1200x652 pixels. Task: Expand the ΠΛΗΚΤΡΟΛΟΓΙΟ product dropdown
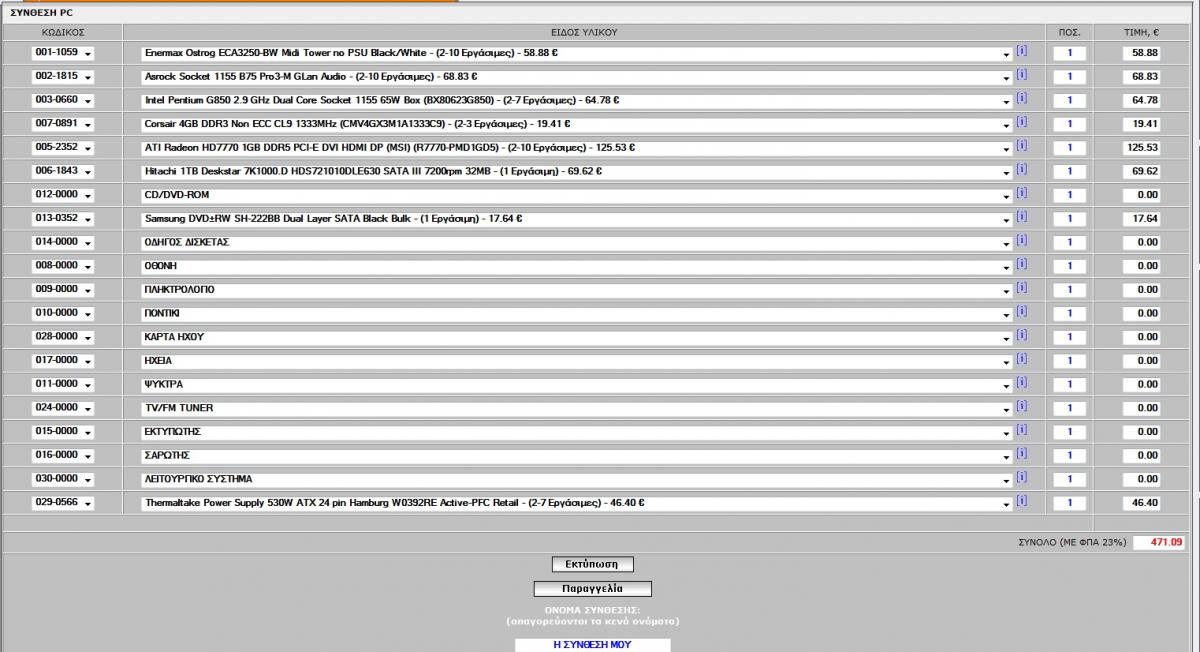[576, 290]
